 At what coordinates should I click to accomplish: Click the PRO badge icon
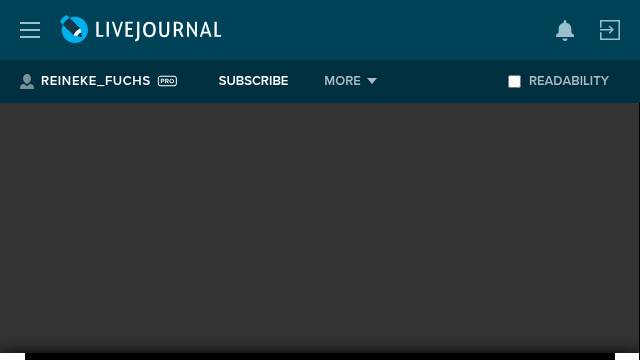(x=167, y=81)
